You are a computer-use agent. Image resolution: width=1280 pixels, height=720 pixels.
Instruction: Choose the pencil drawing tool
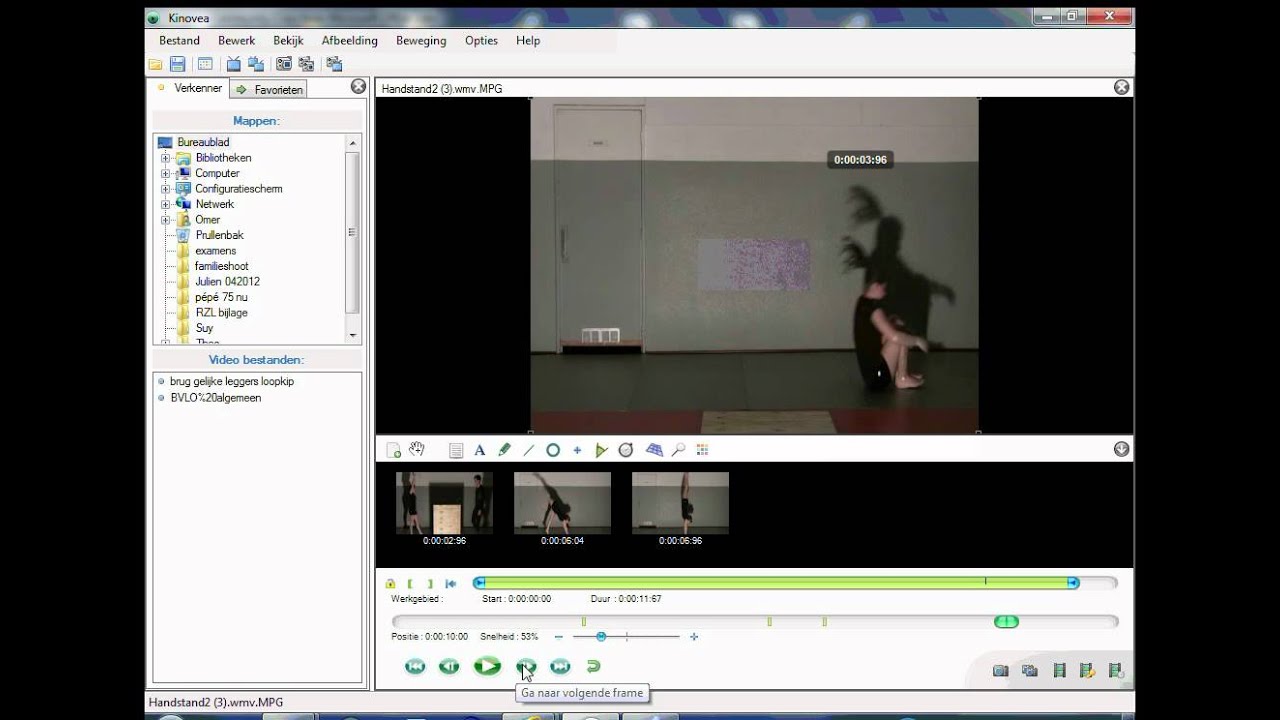(x=504, y=450)
